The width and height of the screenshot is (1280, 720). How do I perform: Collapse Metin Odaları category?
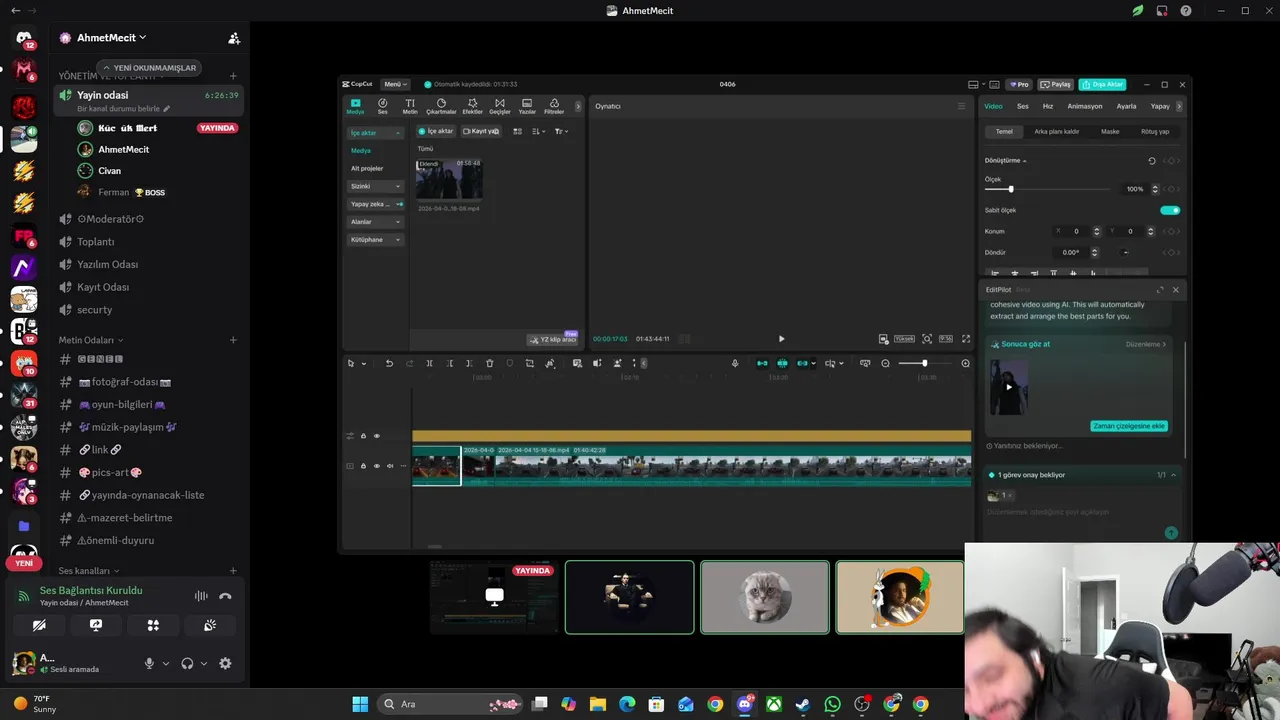[91, 340]
